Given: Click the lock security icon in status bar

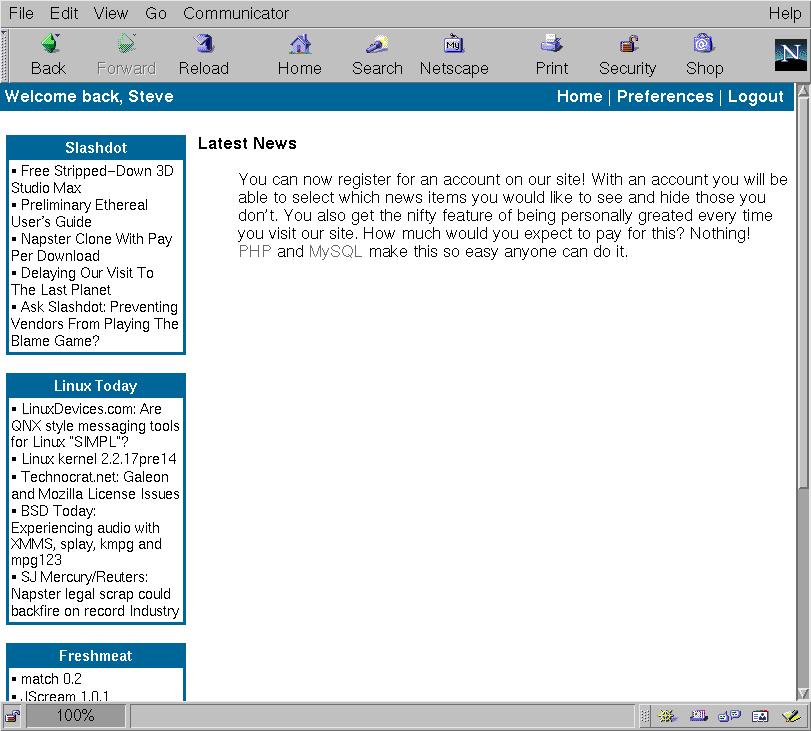Looking at the screenshot, I should [x=12, y=716].
